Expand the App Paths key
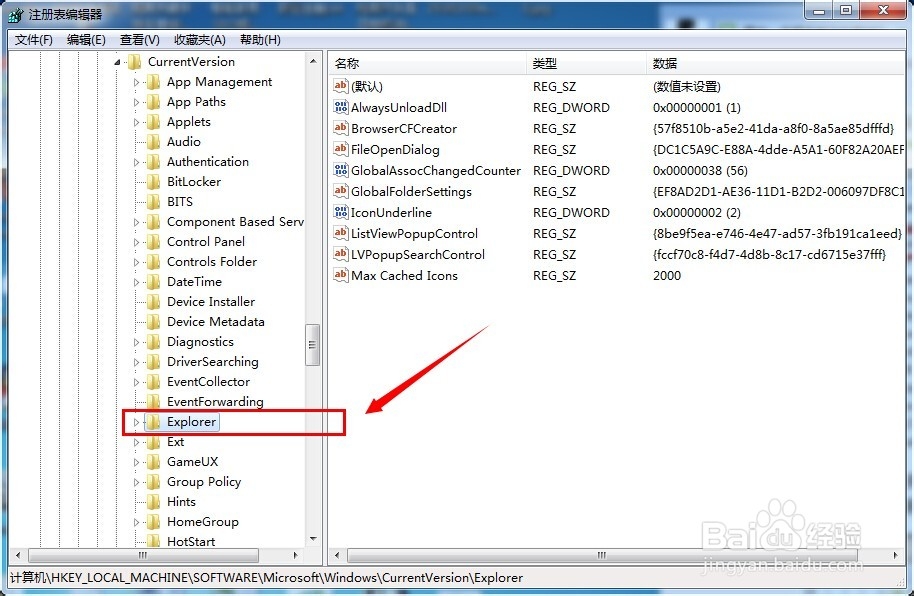The image size is (914, 596). pos(136,102)
